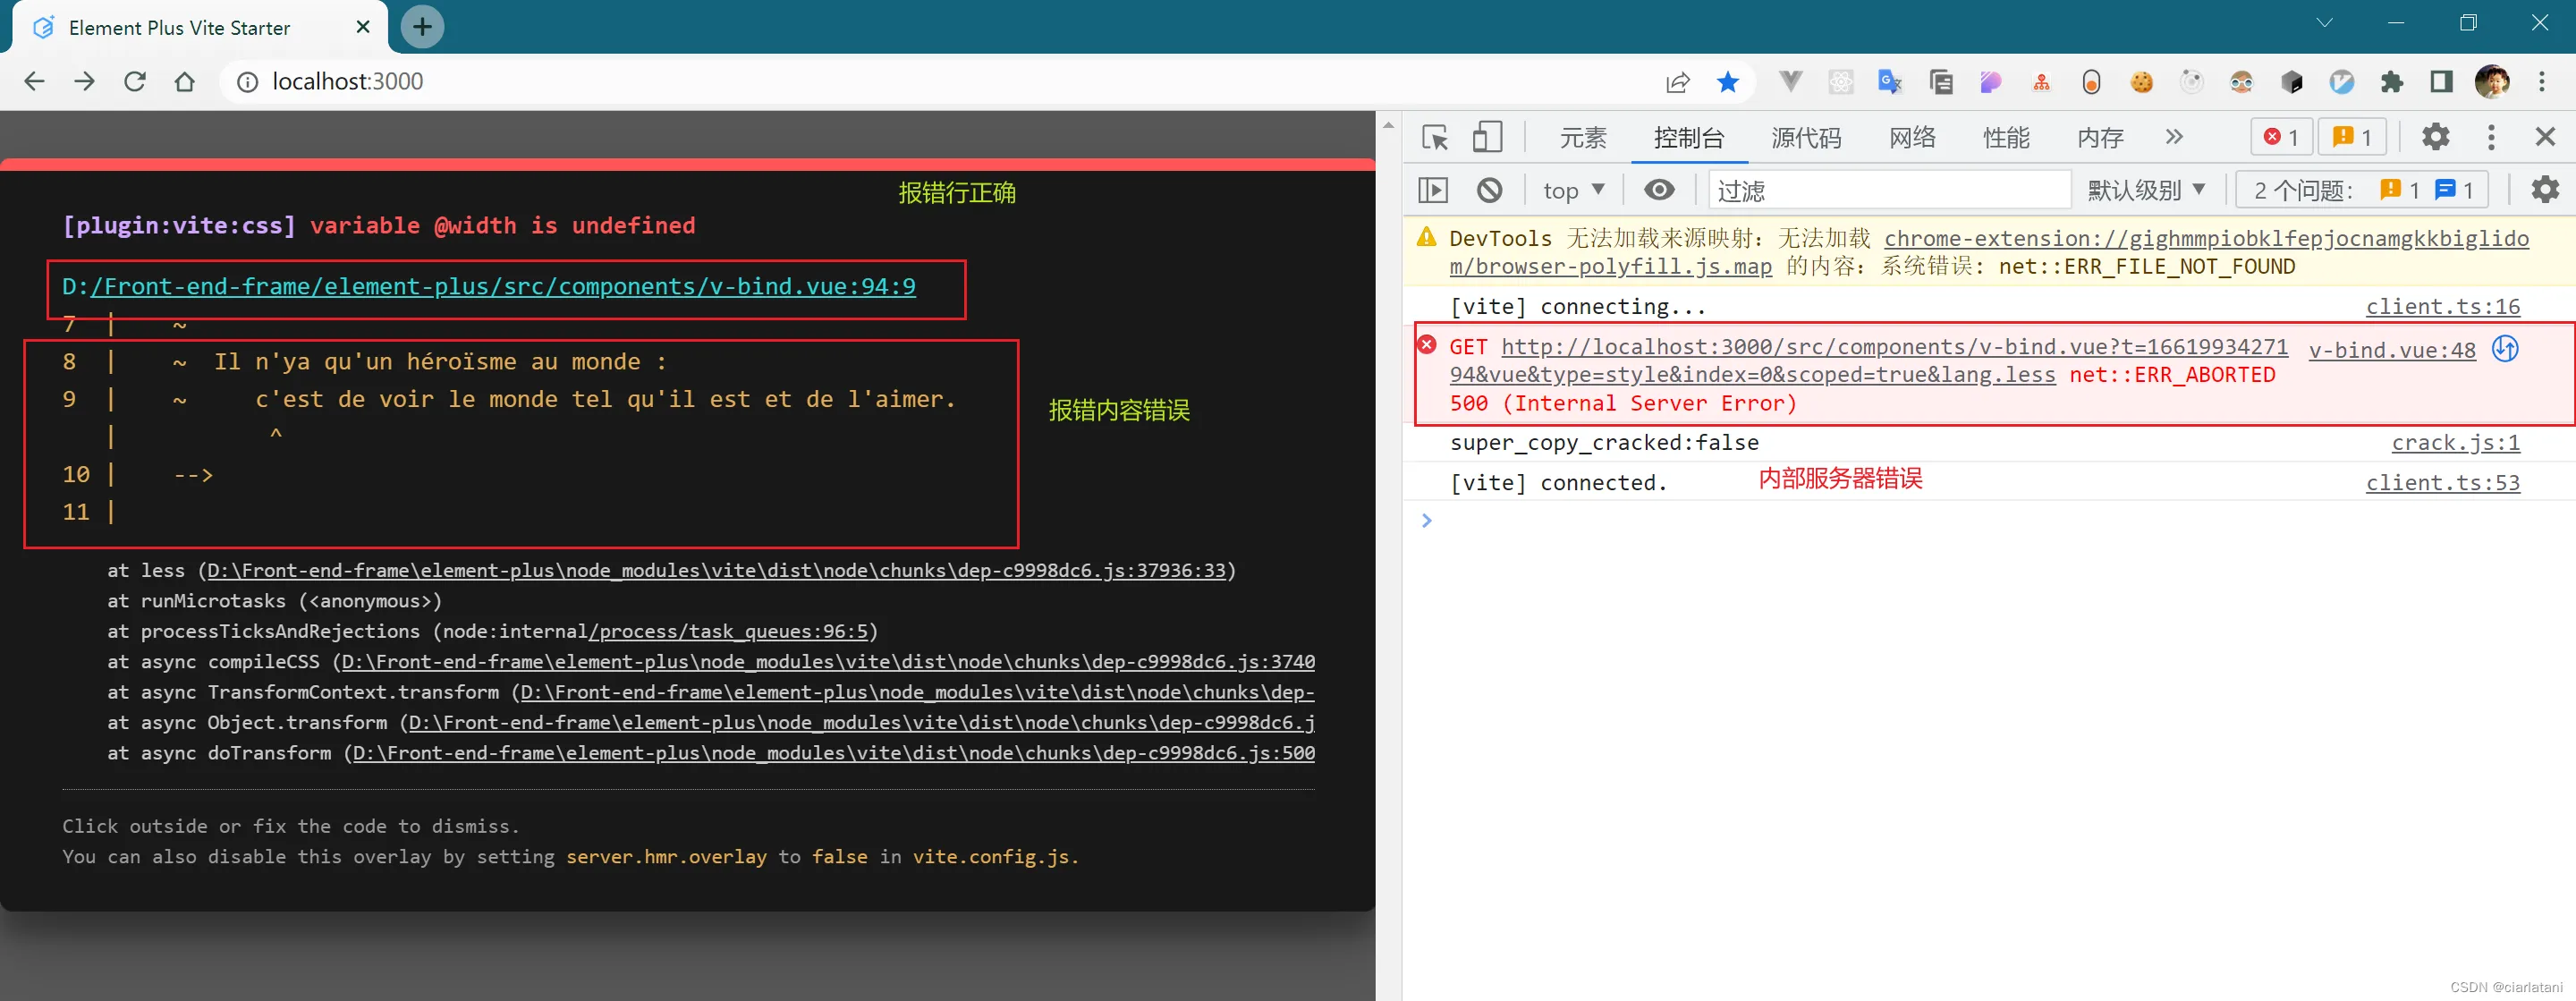Click the share page icon in address bar
This screenshot has width=2576, height=1001.
(1677, 82)
